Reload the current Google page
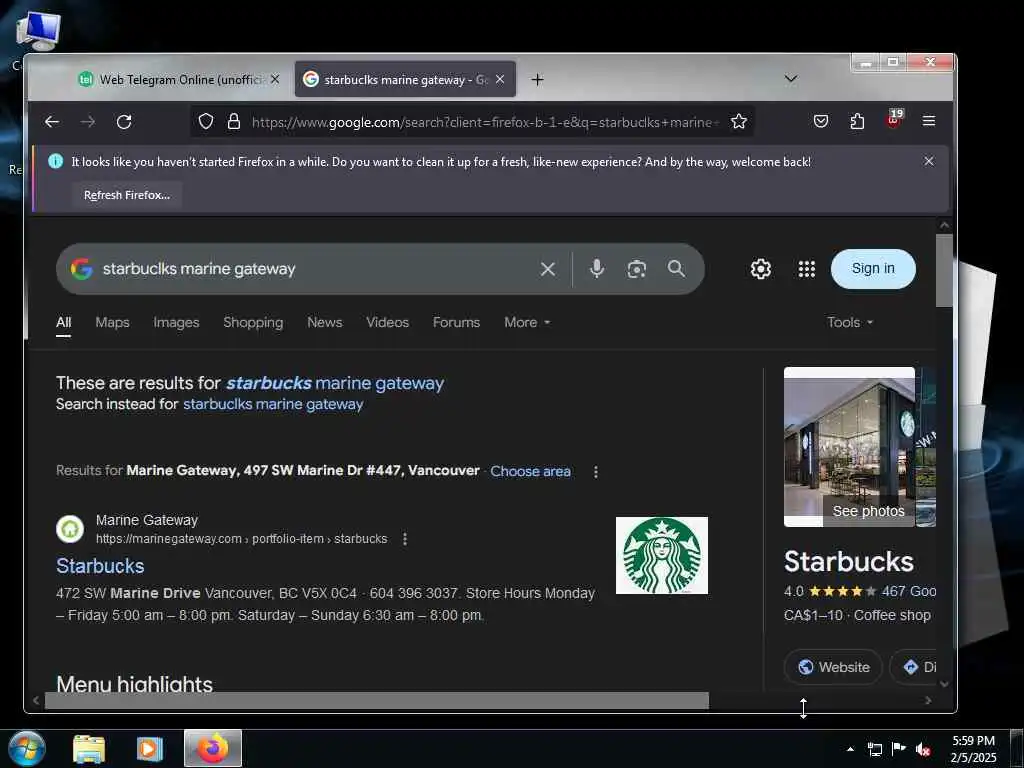 (x=124, y=121)
